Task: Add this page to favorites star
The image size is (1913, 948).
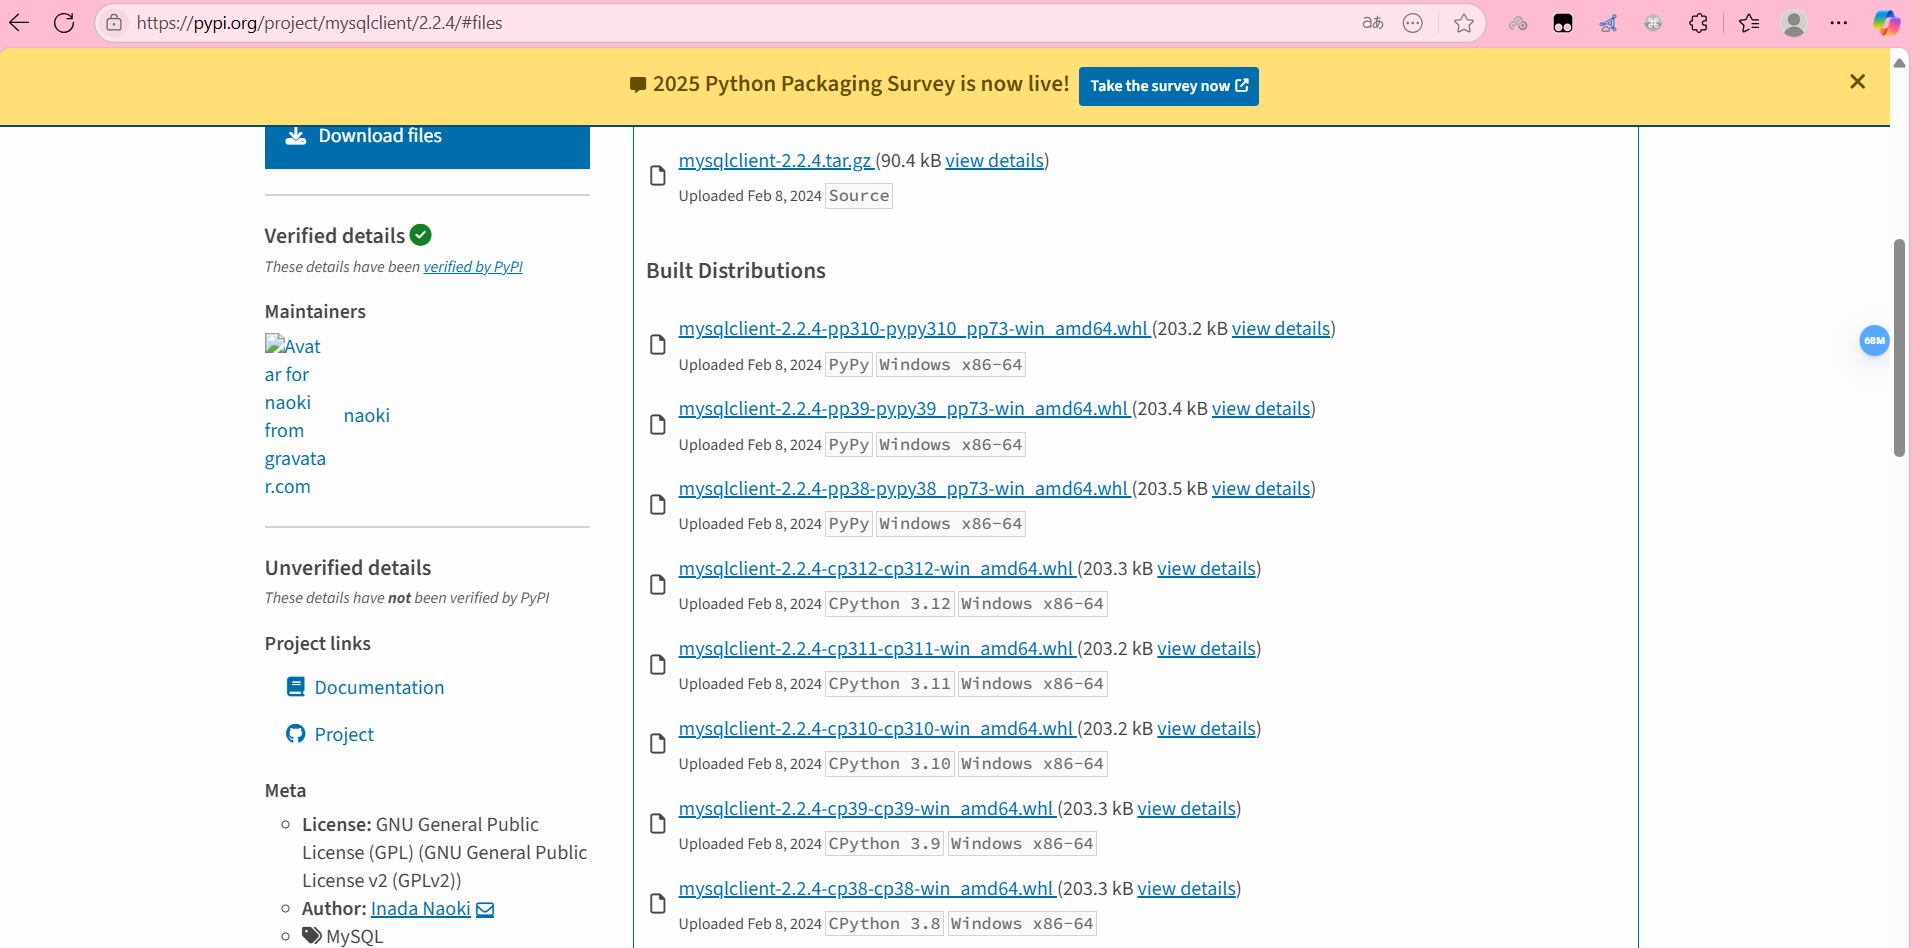Action: click(x=1464, y=23)
